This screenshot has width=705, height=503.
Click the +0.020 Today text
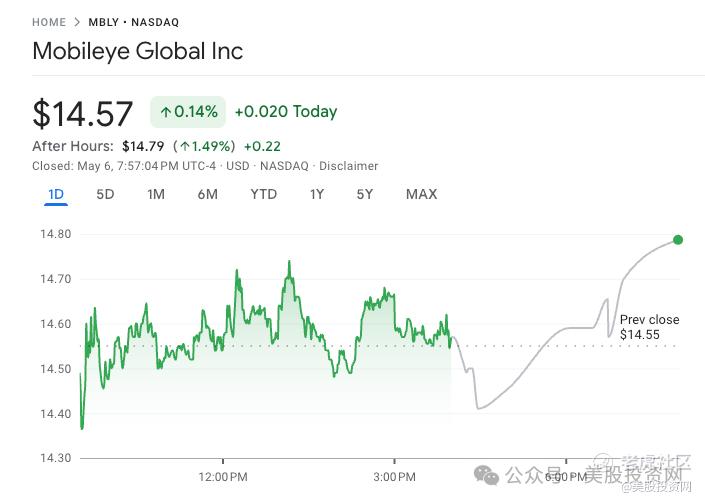[286, 111]
